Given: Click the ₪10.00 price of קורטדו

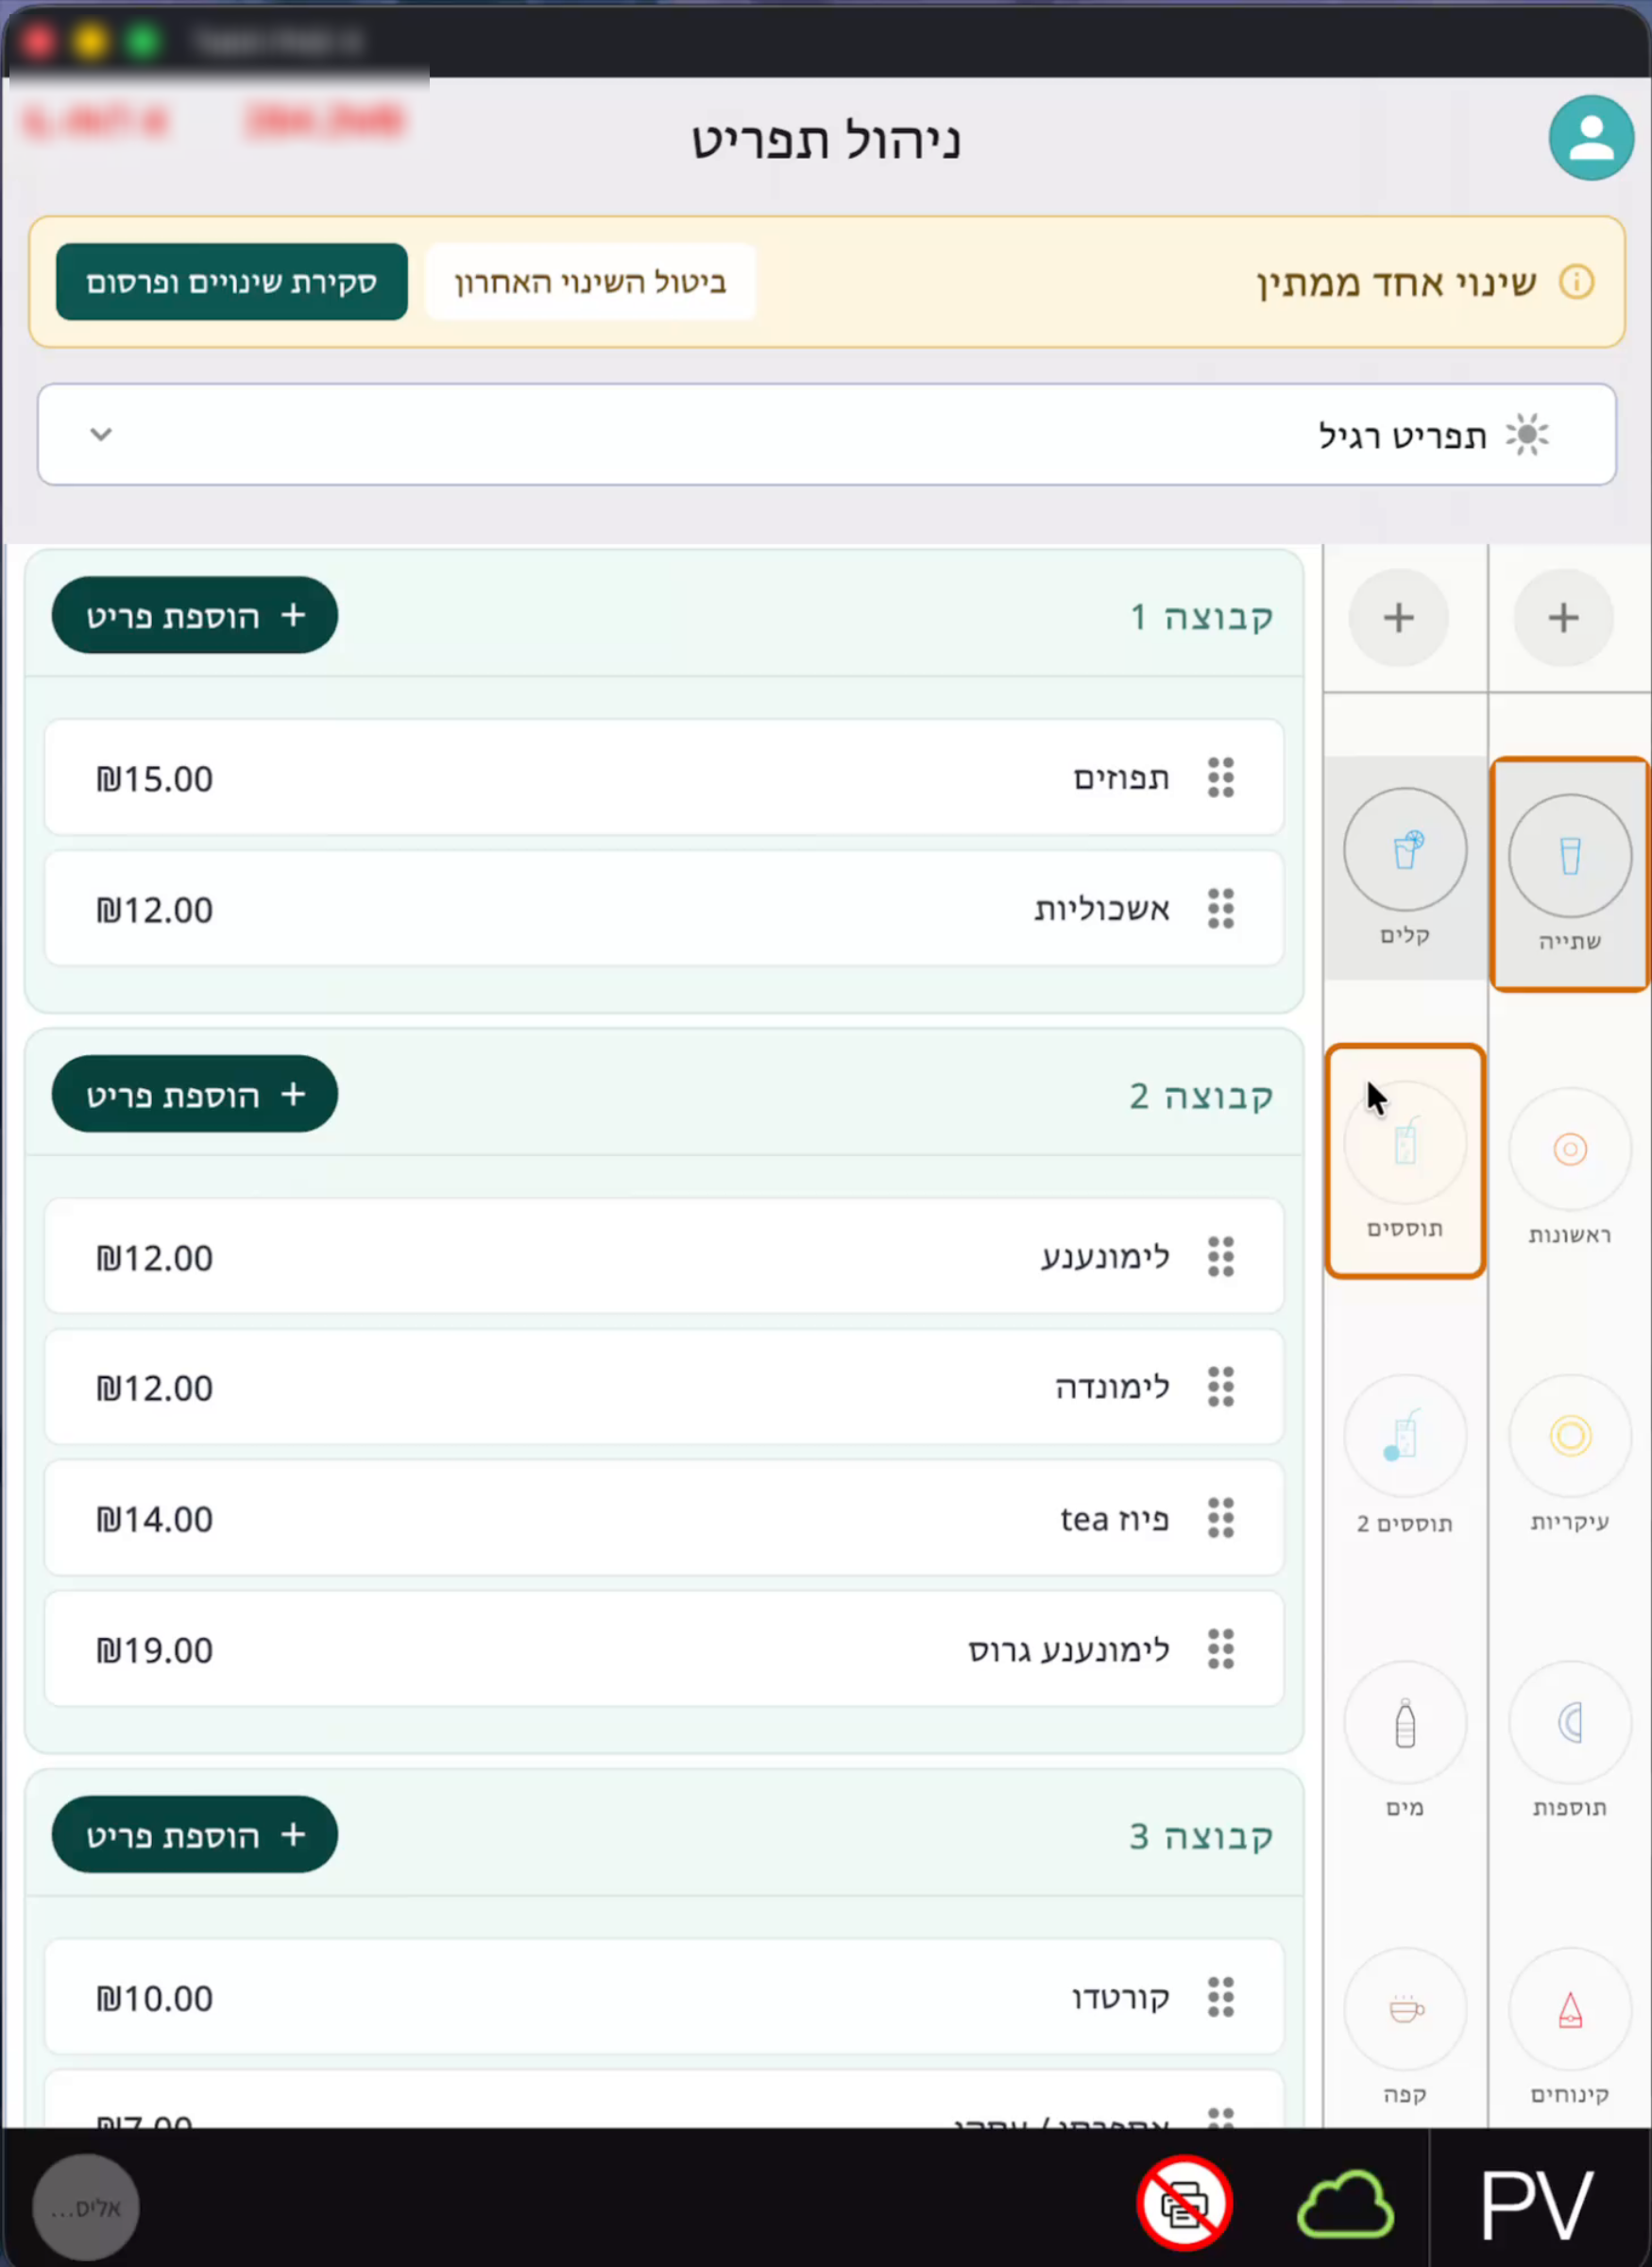Looking at the screenshot, I should point(154,1998).
